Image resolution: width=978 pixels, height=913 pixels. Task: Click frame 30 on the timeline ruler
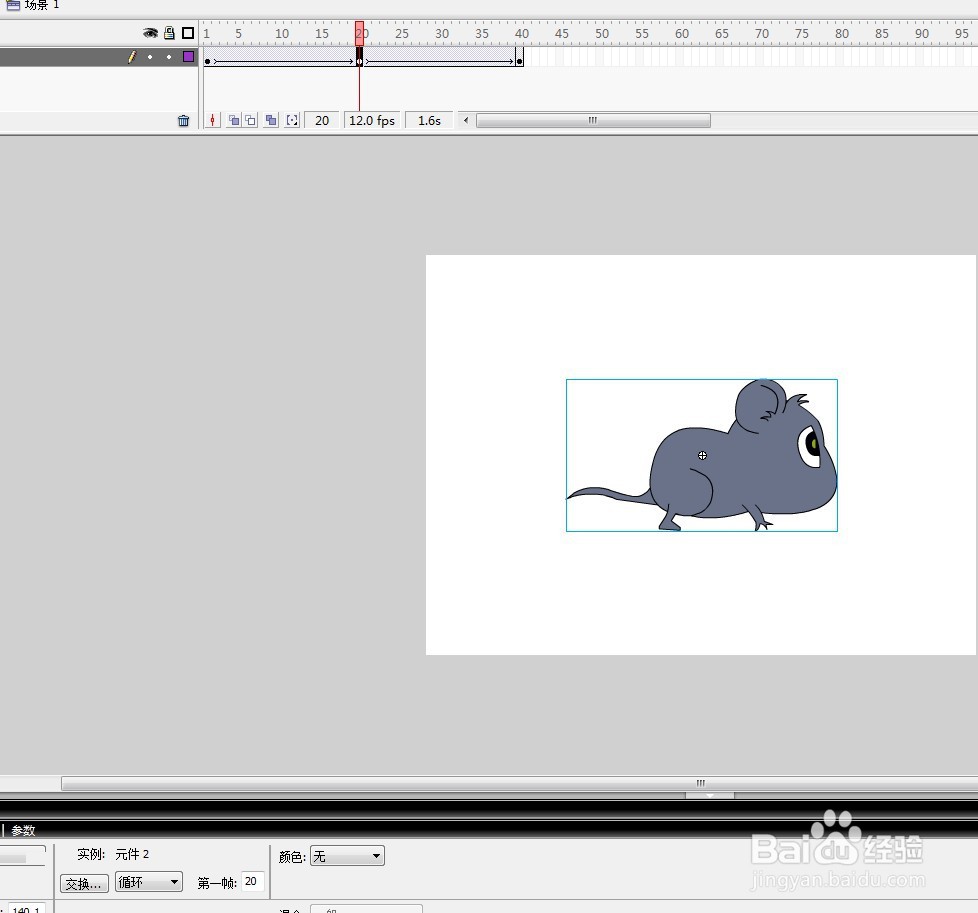click(442, 34)
